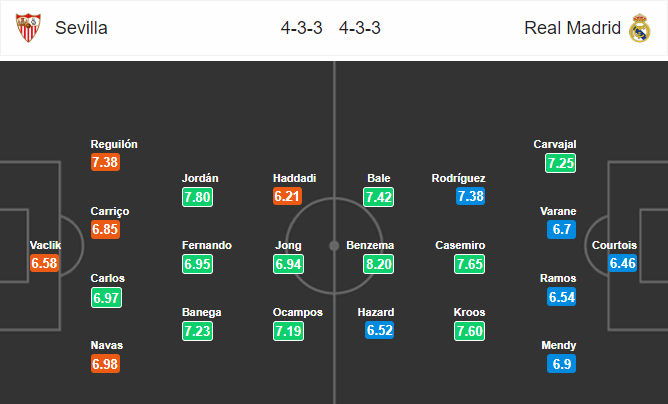Click the player name Reguilón
This screenshot has height=404, width=668.
tap(114, 144)
